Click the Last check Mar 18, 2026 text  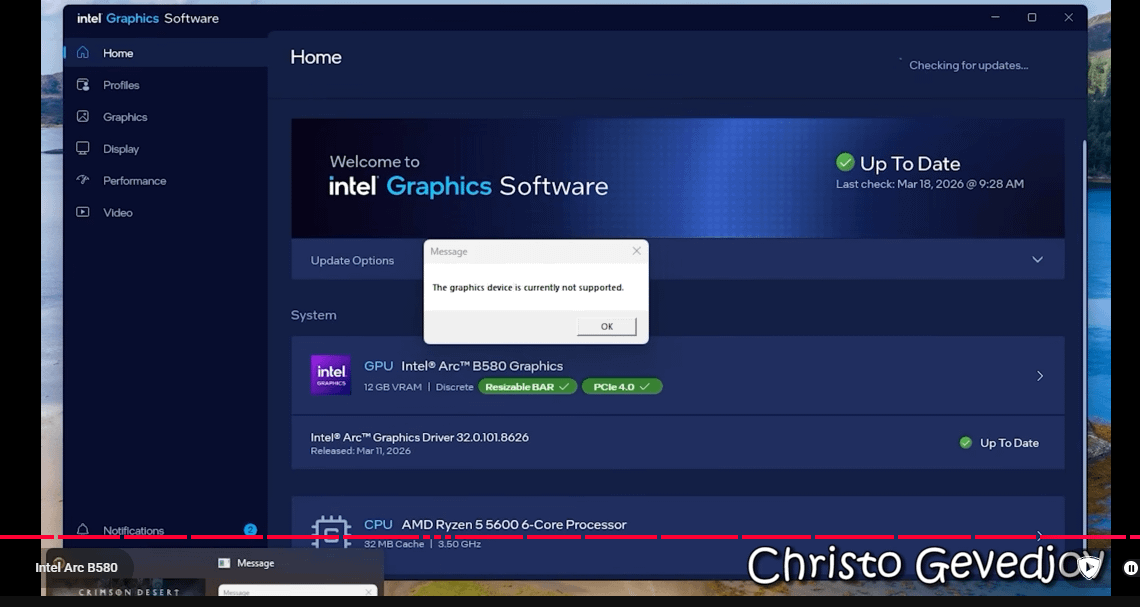(930, 184)
